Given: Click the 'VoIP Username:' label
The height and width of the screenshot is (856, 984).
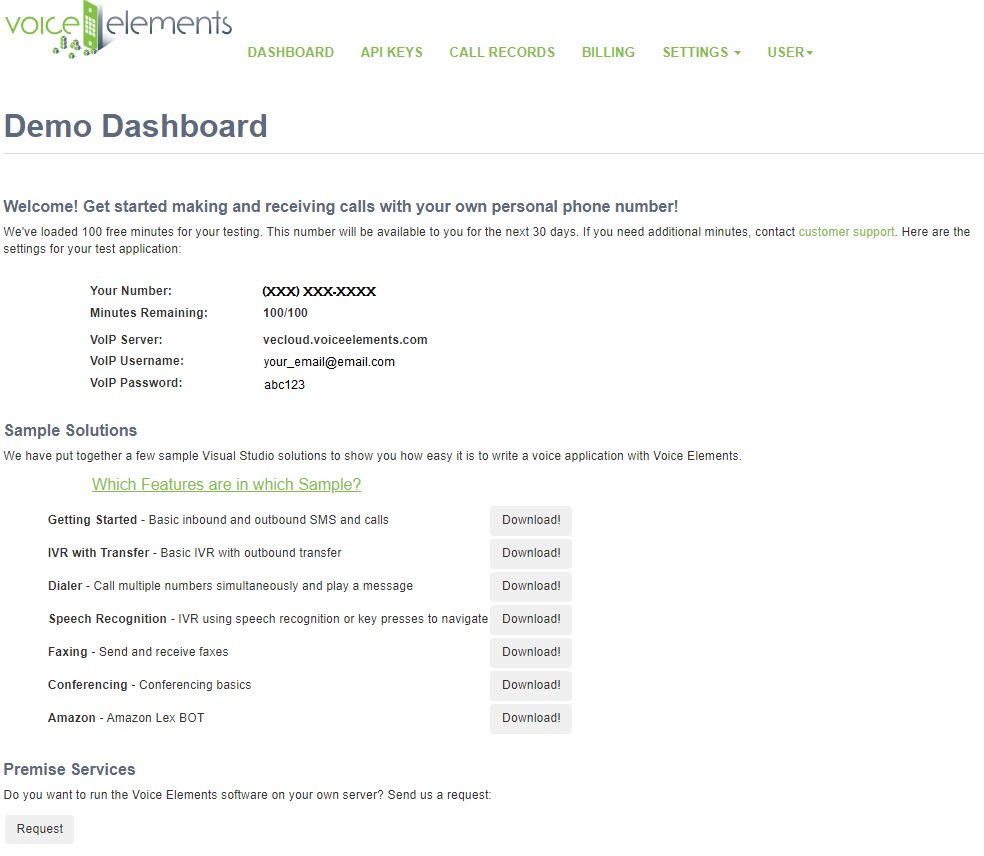Looking at the screenshot, I should [x=137, y=361].
